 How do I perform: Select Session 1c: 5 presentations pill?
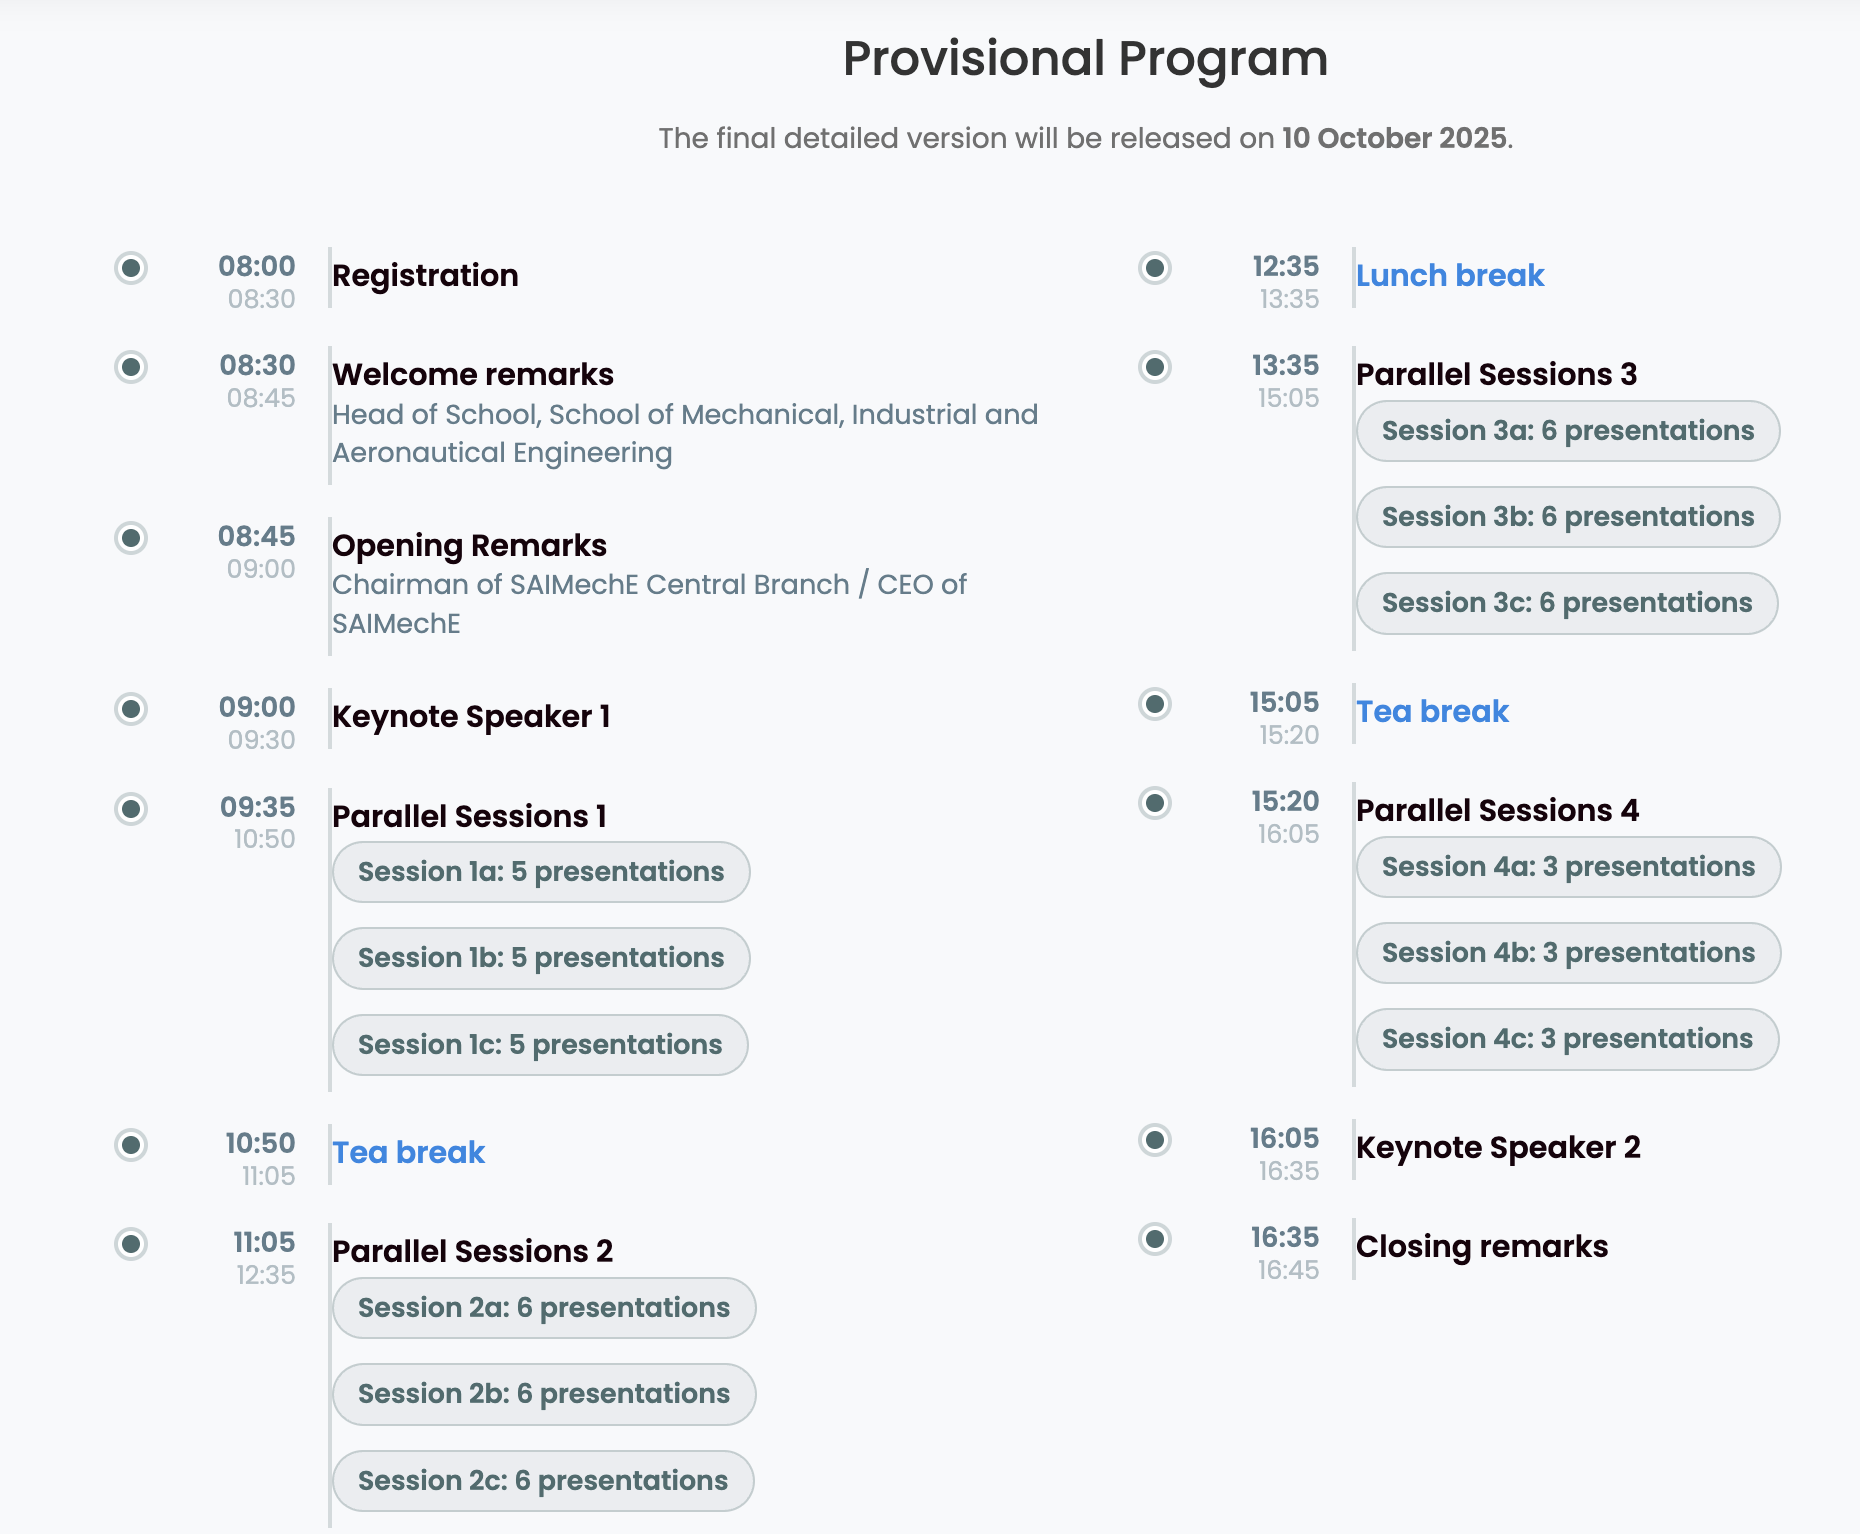coord(540,1045)
